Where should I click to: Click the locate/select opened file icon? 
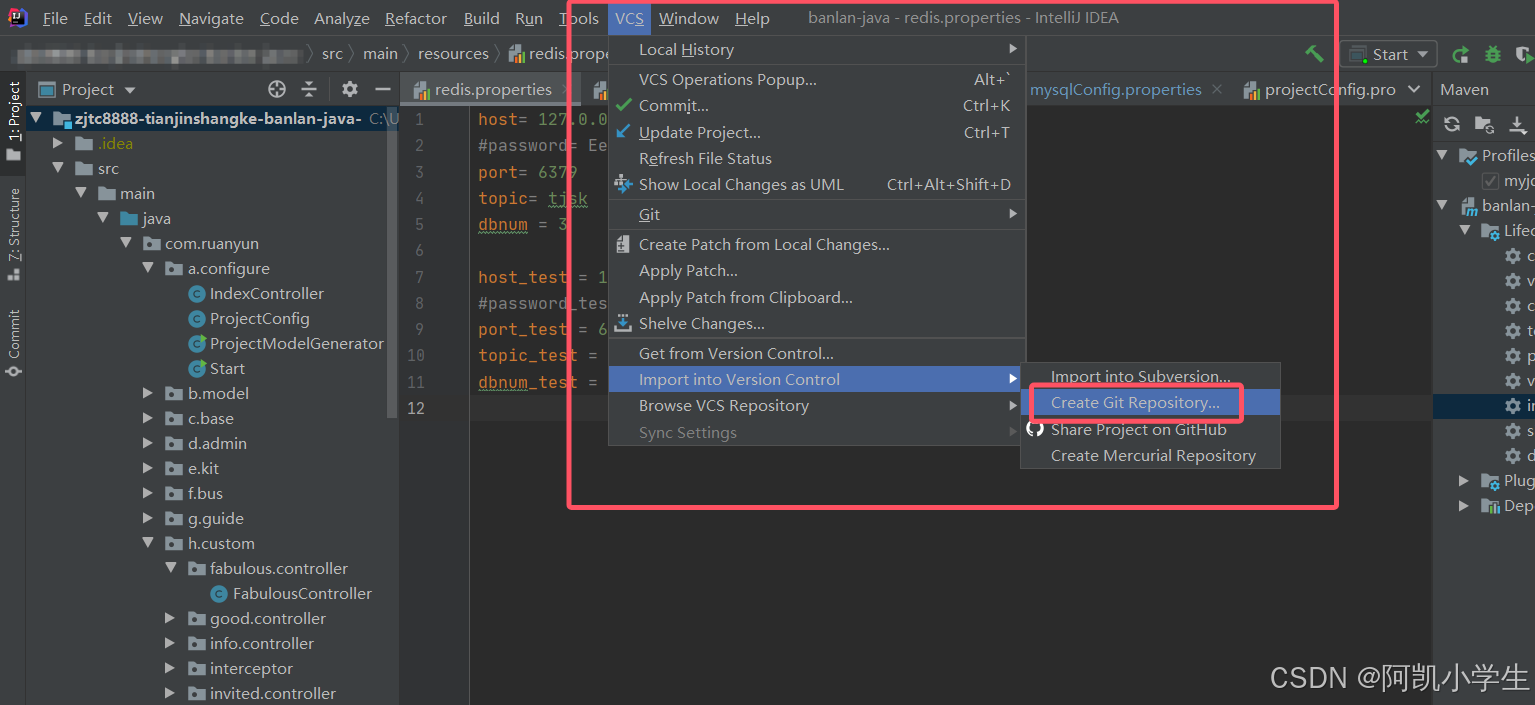(277, 89)
